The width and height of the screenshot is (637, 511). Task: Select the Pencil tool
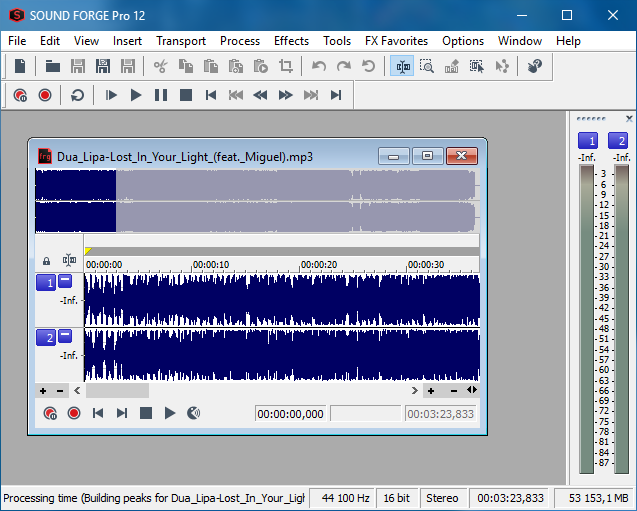click(452, 66)
